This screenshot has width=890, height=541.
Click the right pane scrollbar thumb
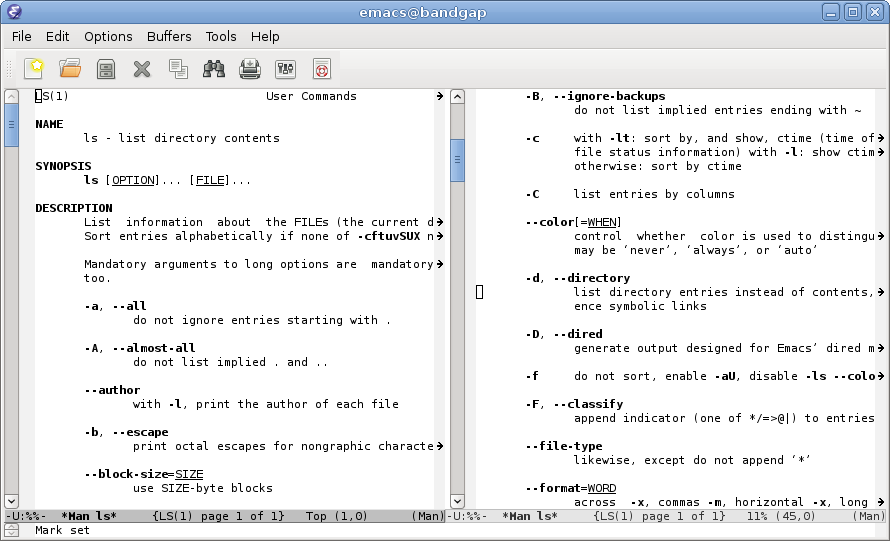click(x=457, y=160)
